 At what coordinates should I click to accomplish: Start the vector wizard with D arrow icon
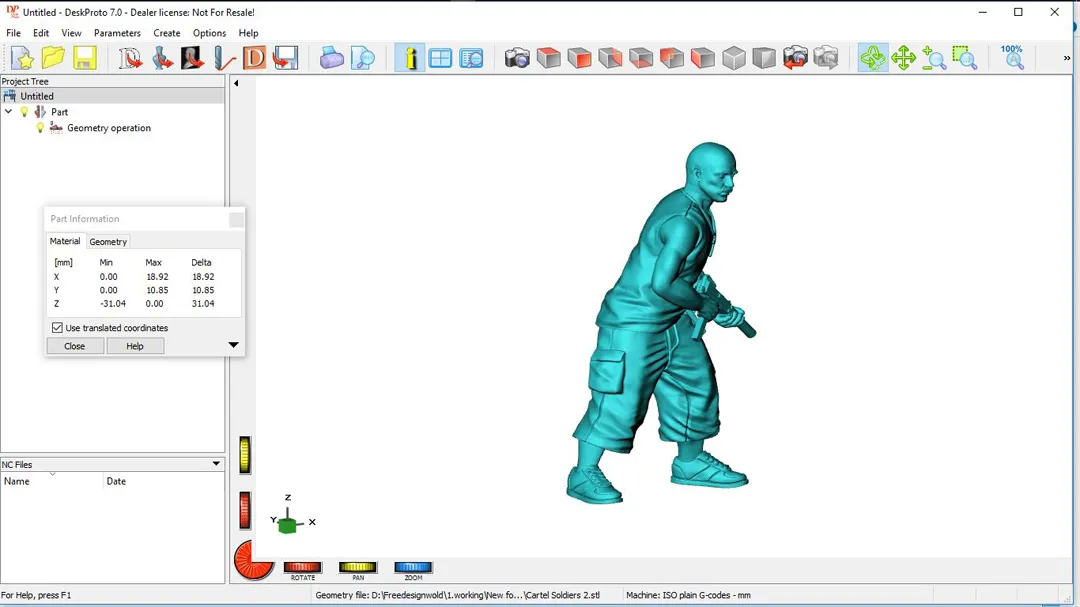pyautogui.click(x=130, y=58)
